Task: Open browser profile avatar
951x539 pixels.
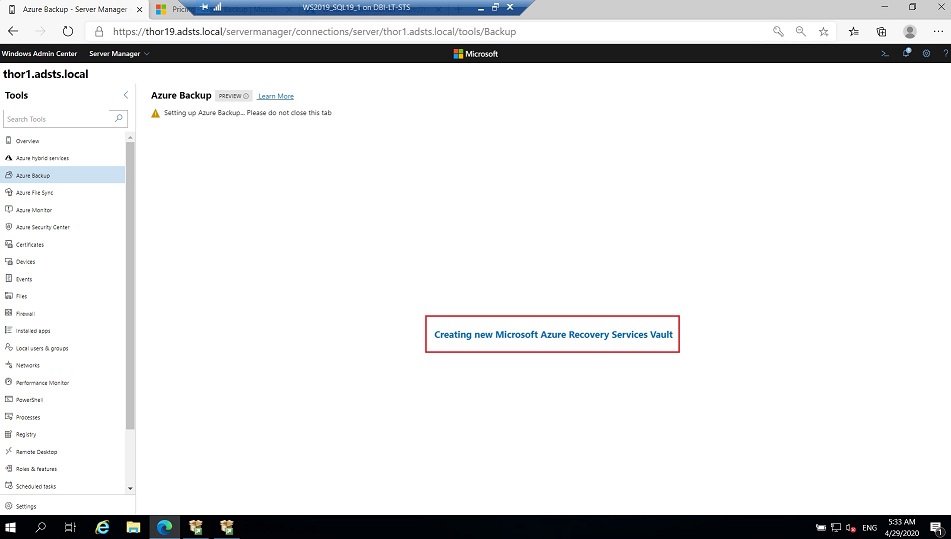Action: 909,32
